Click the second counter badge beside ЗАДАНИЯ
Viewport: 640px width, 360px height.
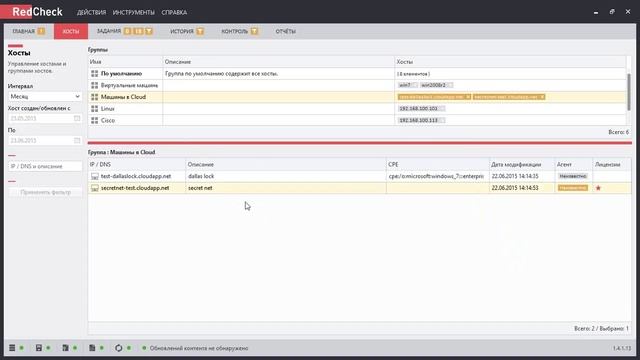[x=138, y=31]
